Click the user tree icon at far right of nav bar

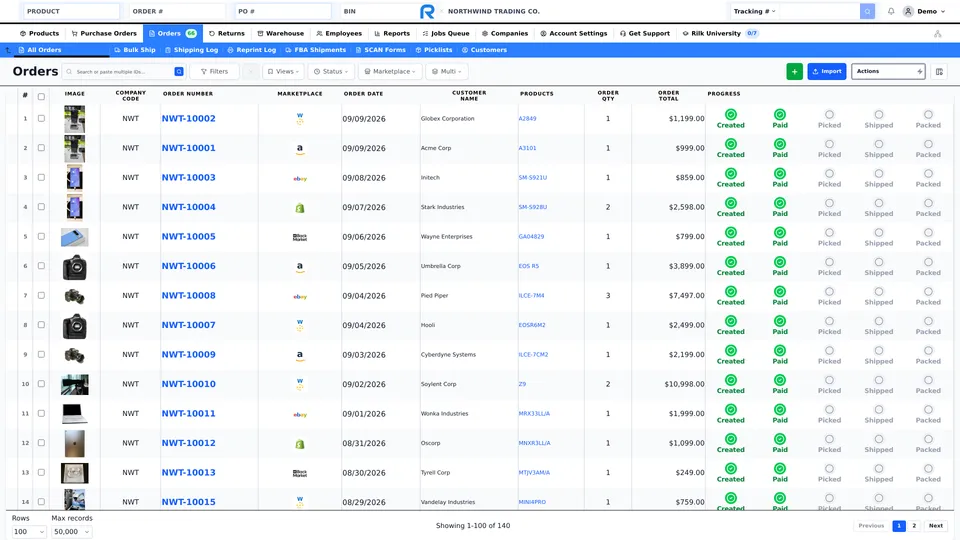point(937,34)
